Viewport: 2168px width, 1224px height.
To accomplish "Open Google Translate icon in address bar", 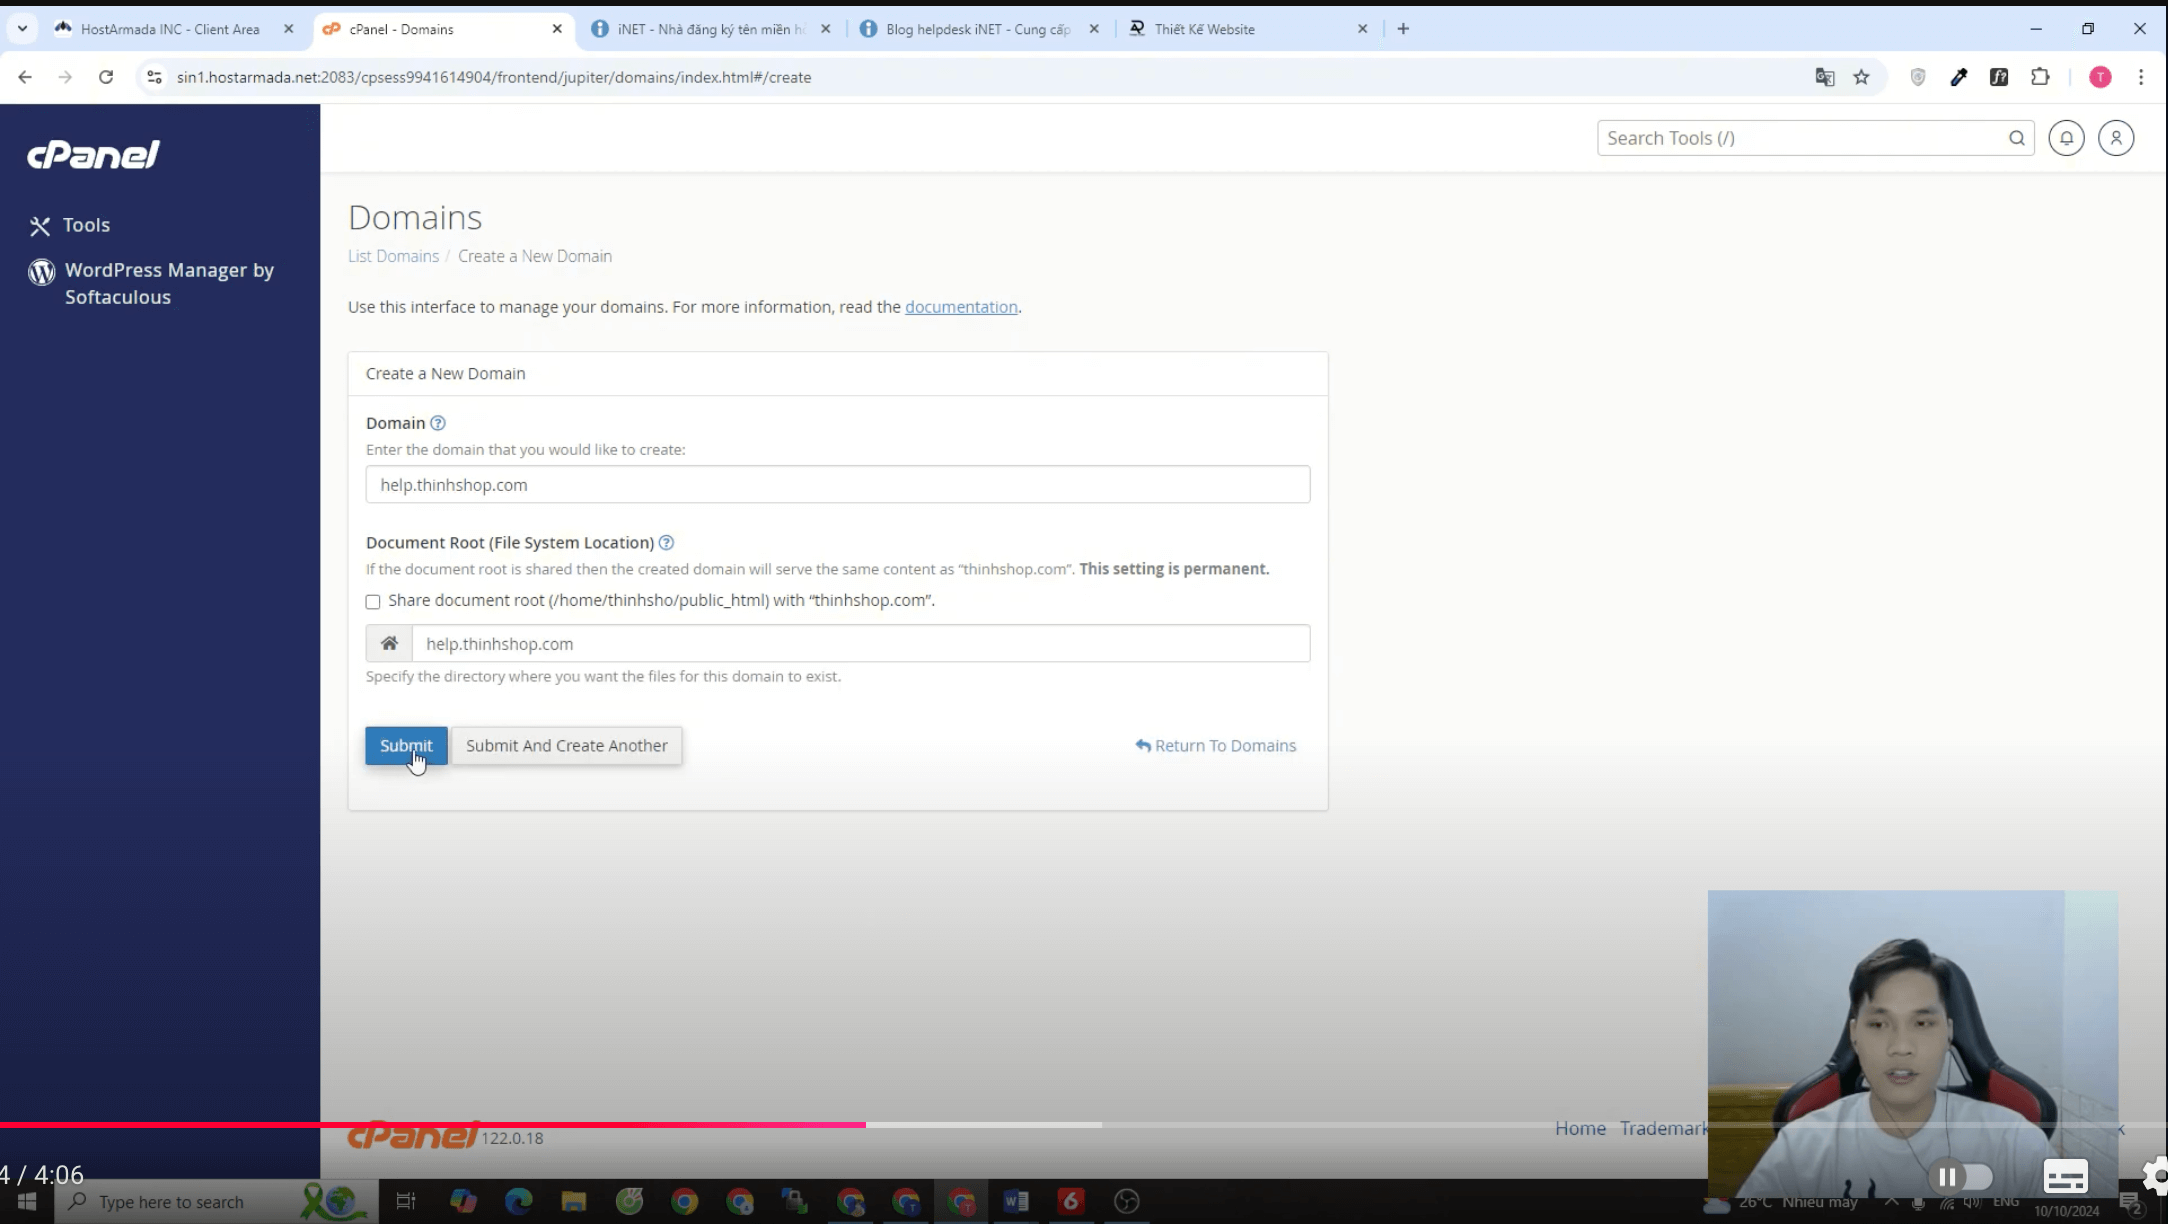I will [x=1824, y=77].
